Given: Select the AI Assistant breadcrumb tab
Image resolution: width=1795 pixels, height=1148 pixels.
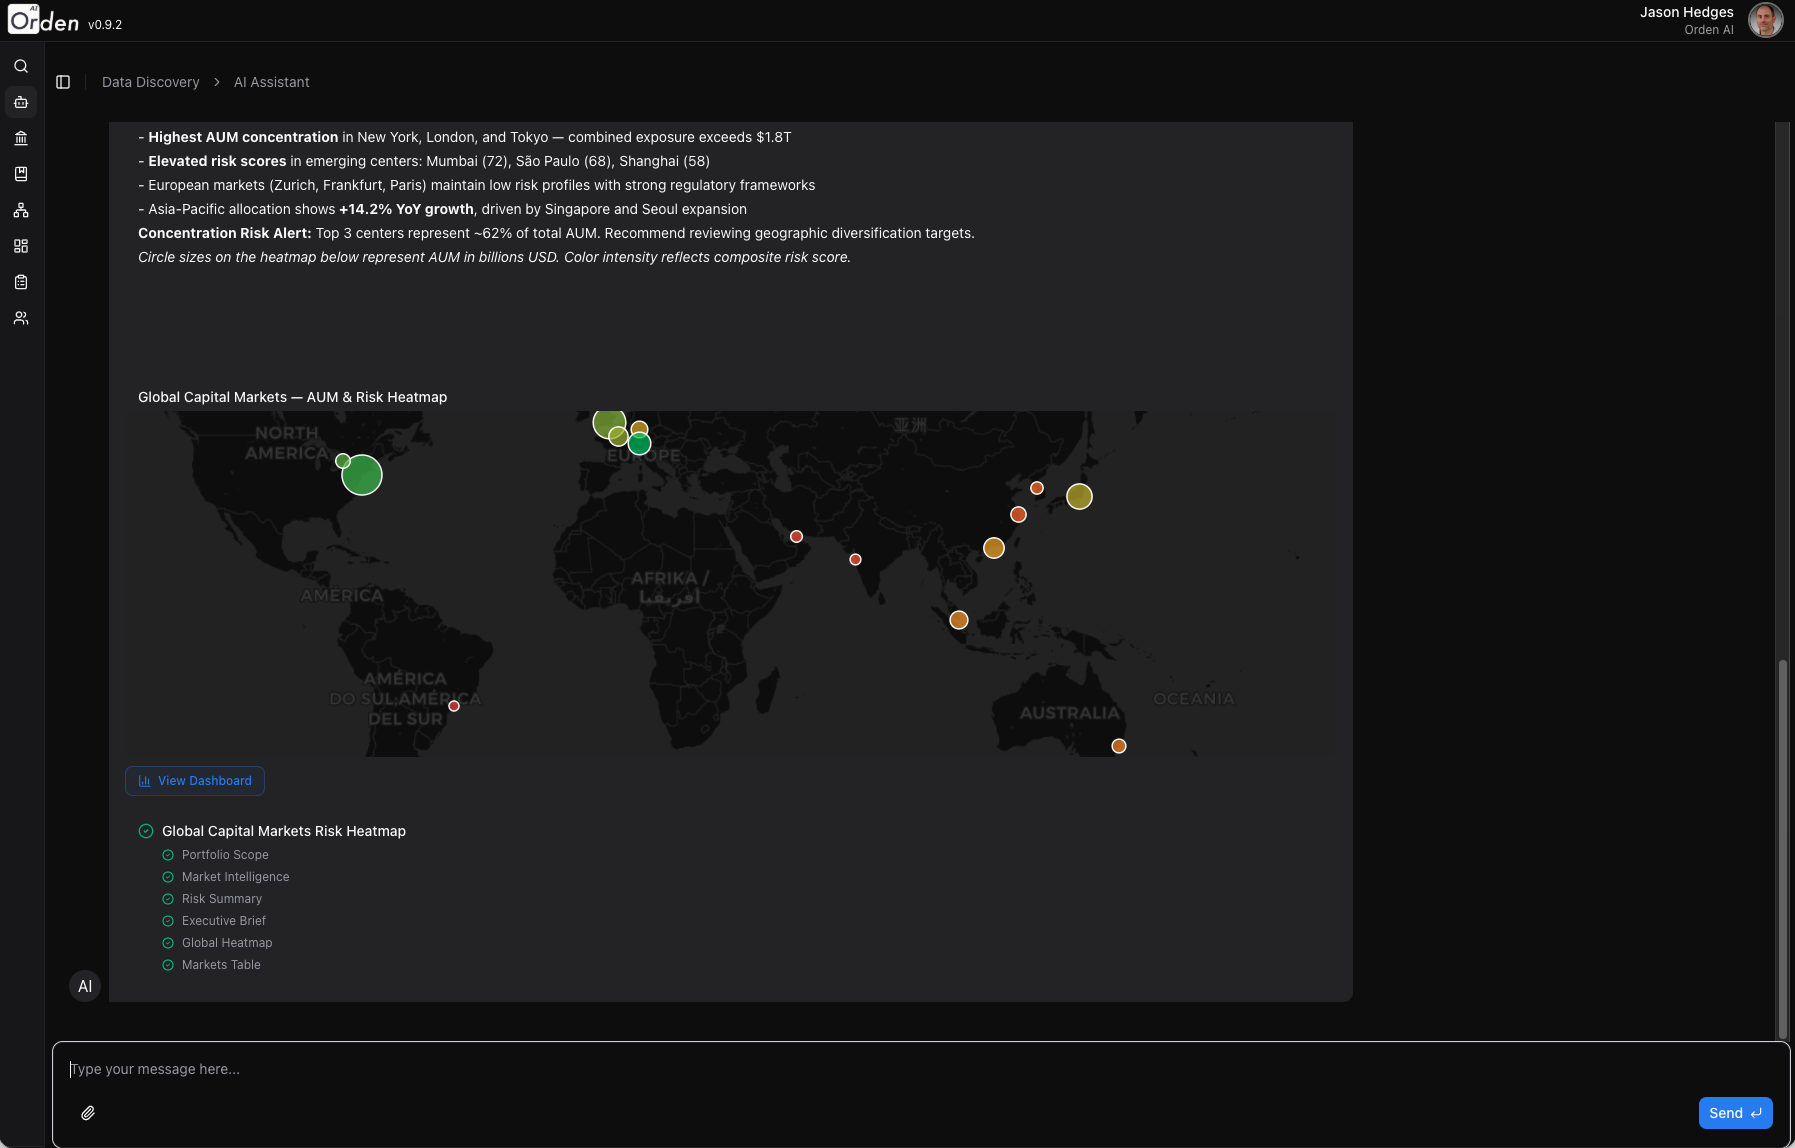Looking at the screenshot, I should pos(271,81).
